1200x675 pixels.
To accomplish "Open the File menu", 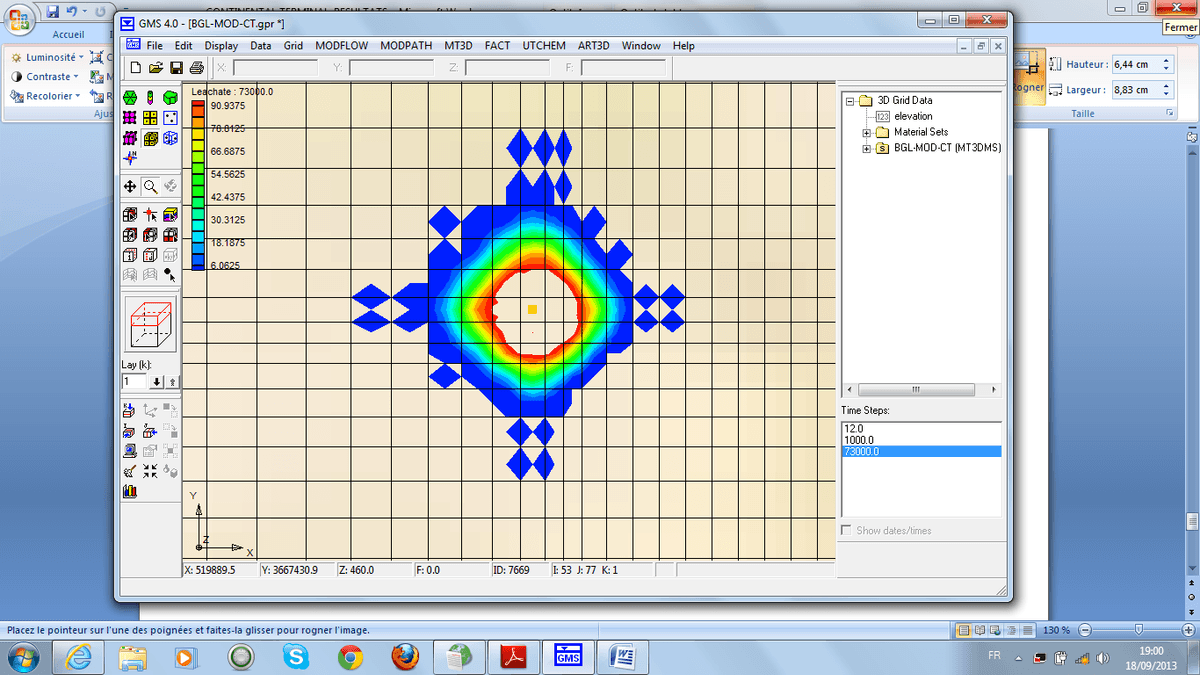I will [154, 46].
